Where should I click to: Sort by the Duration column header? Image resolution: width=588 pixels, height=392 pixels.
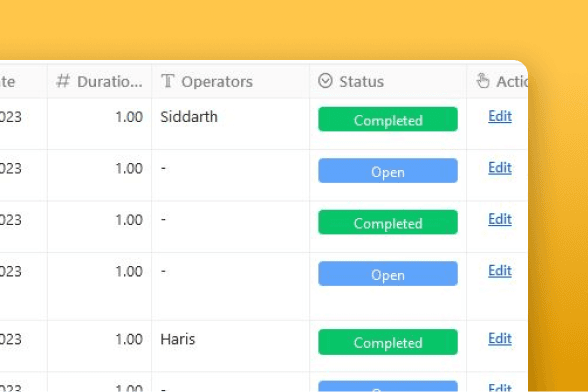tap(110, 82)
